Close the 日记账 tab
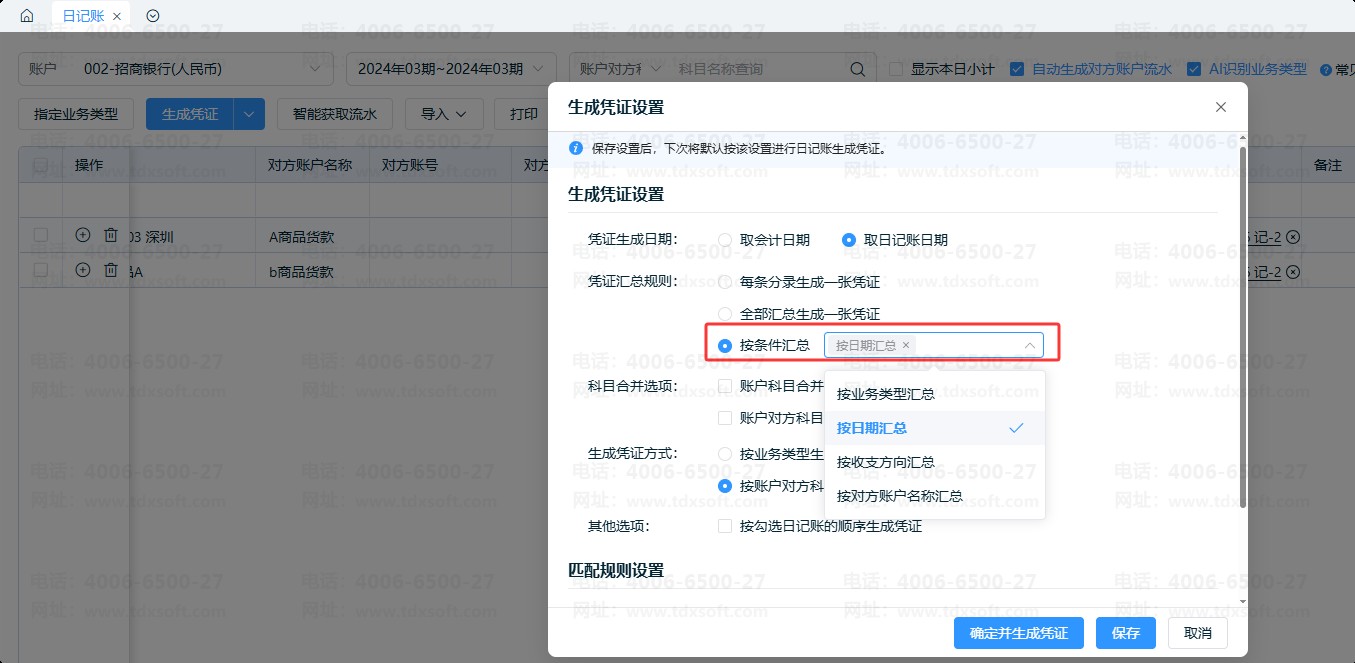 (x=117, y=16)
